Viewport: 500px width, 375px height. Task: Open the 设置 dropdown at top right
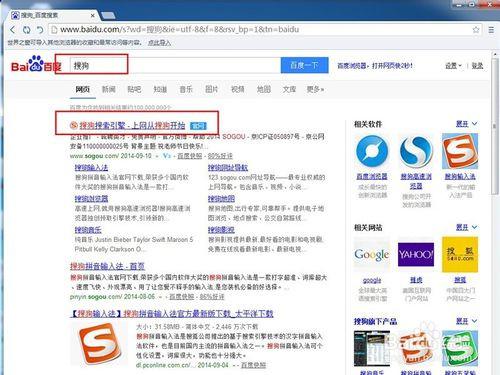tap(453, 66)
